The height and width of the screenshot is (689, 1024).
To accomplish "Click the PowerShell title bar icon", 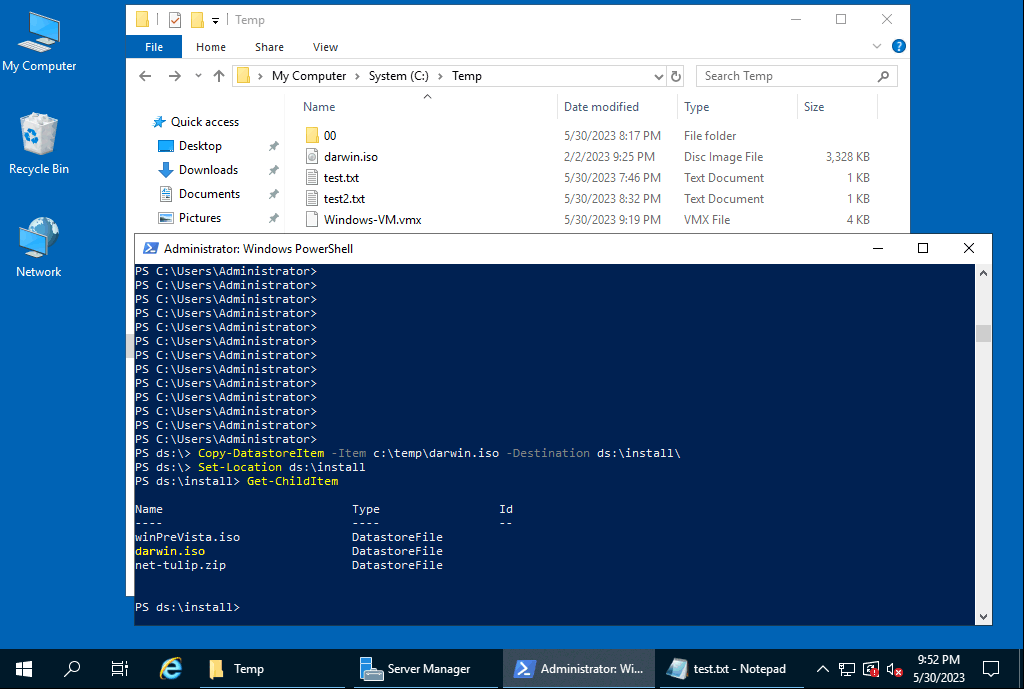I will (x=151, y=248).
